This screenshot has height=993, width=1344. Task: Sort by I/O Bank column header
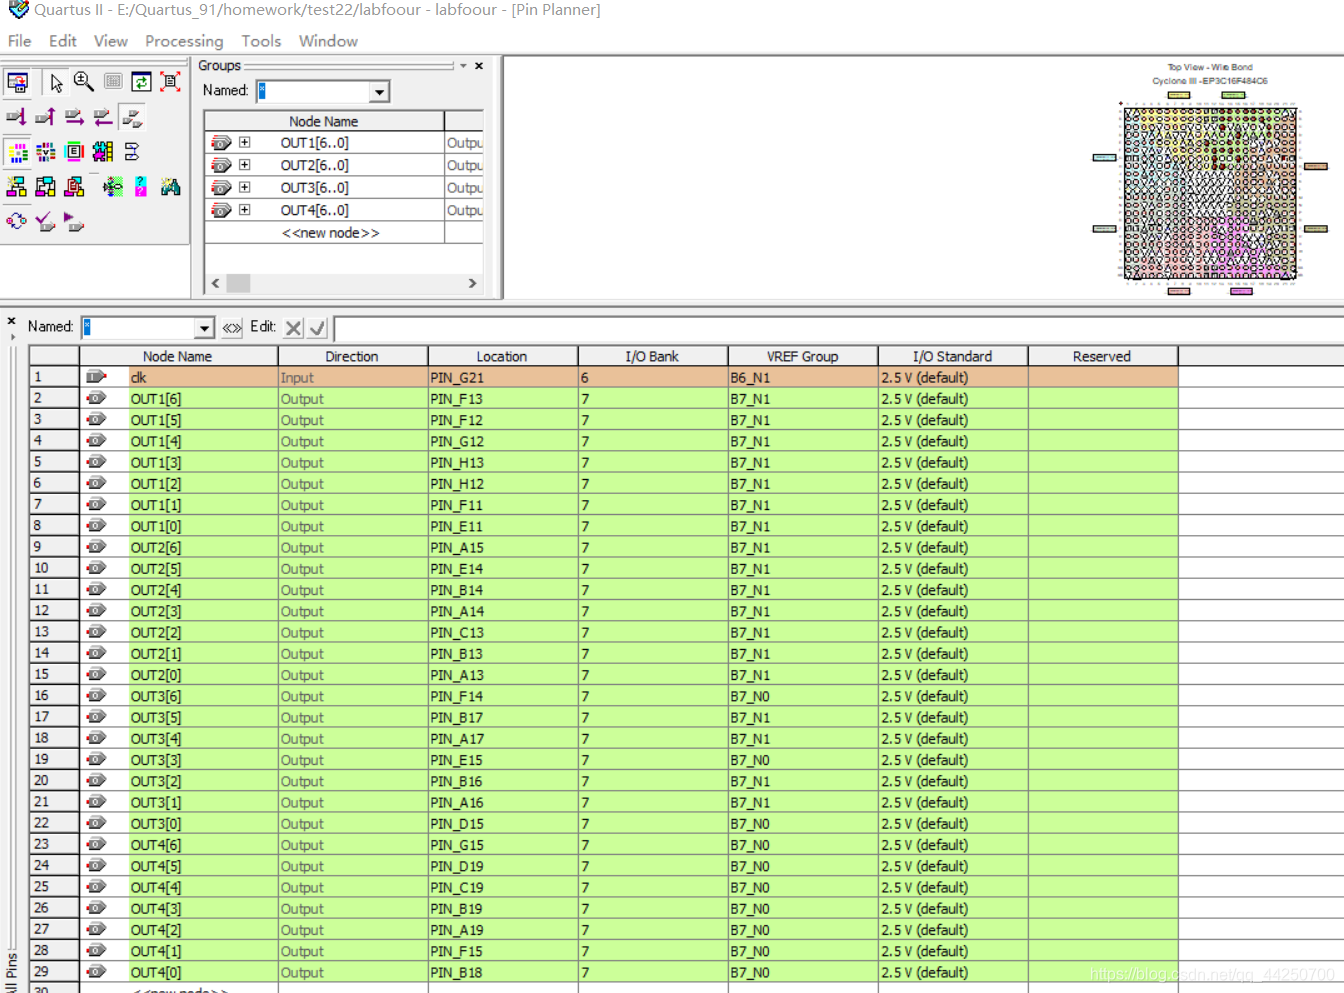tap(652, 356)
